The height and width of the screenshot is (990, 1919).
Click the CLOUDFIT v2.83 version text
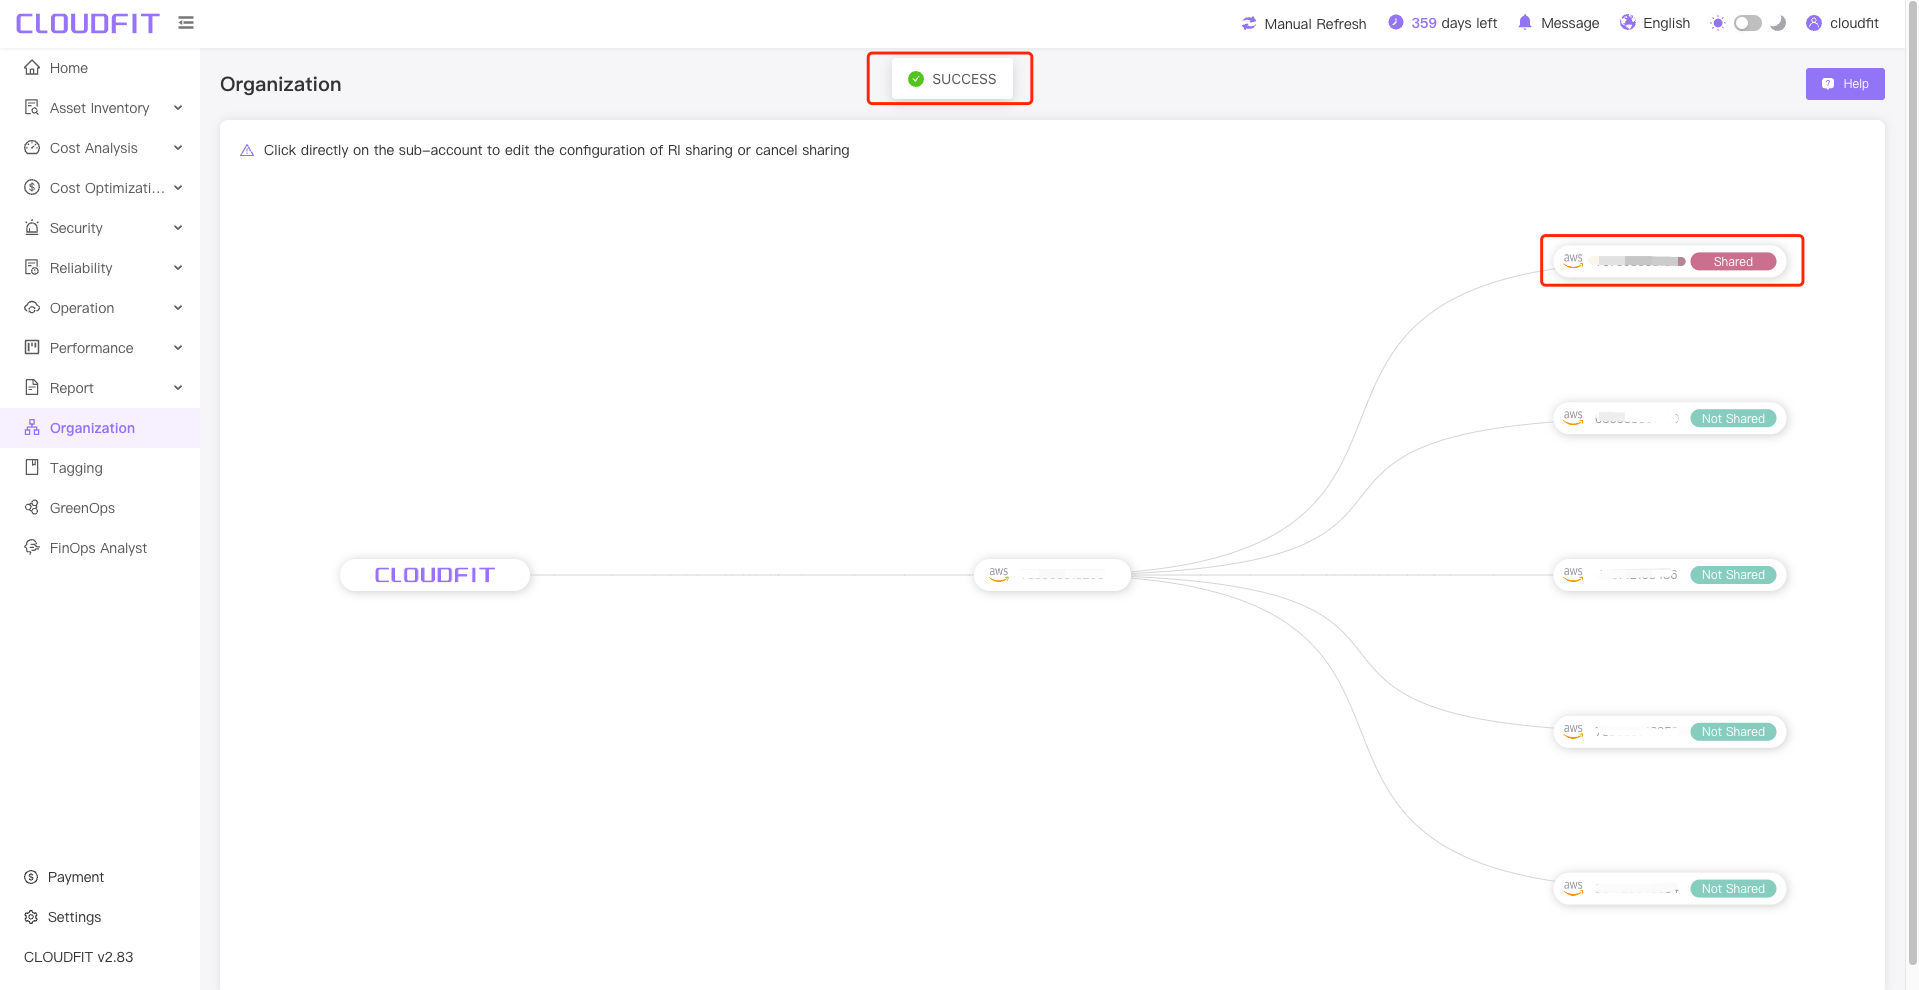[79, 957]
